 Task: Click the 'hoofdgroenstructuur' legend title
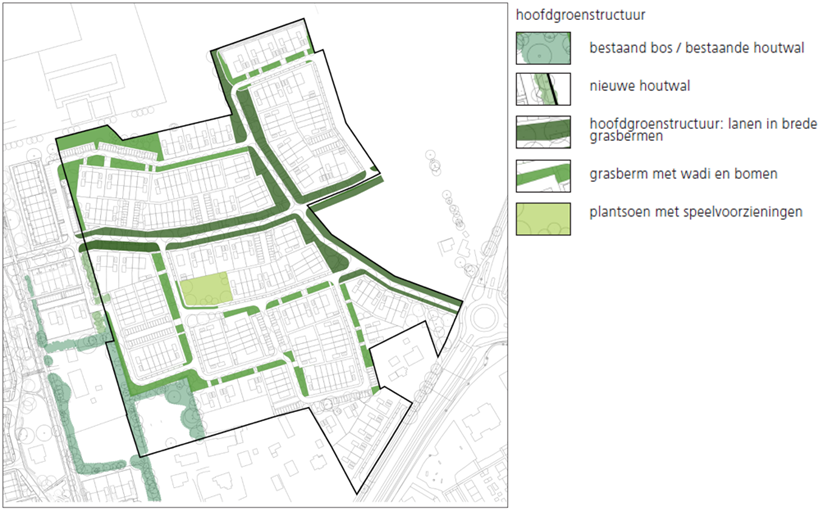click(x=580, y=15)
